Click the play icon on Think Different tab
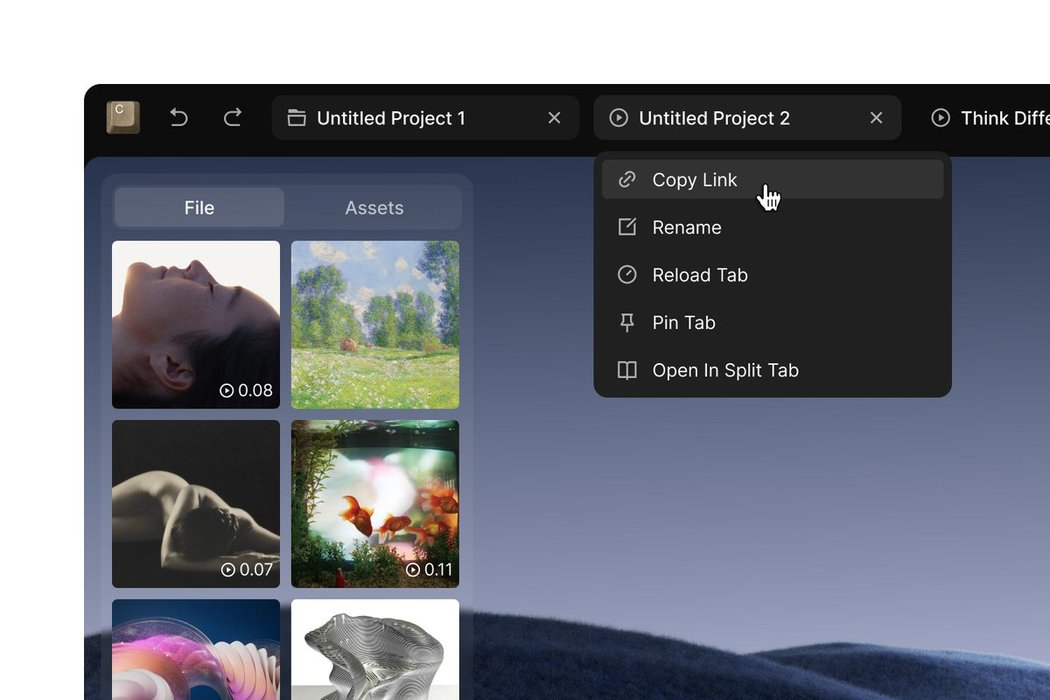 point(941,118)
